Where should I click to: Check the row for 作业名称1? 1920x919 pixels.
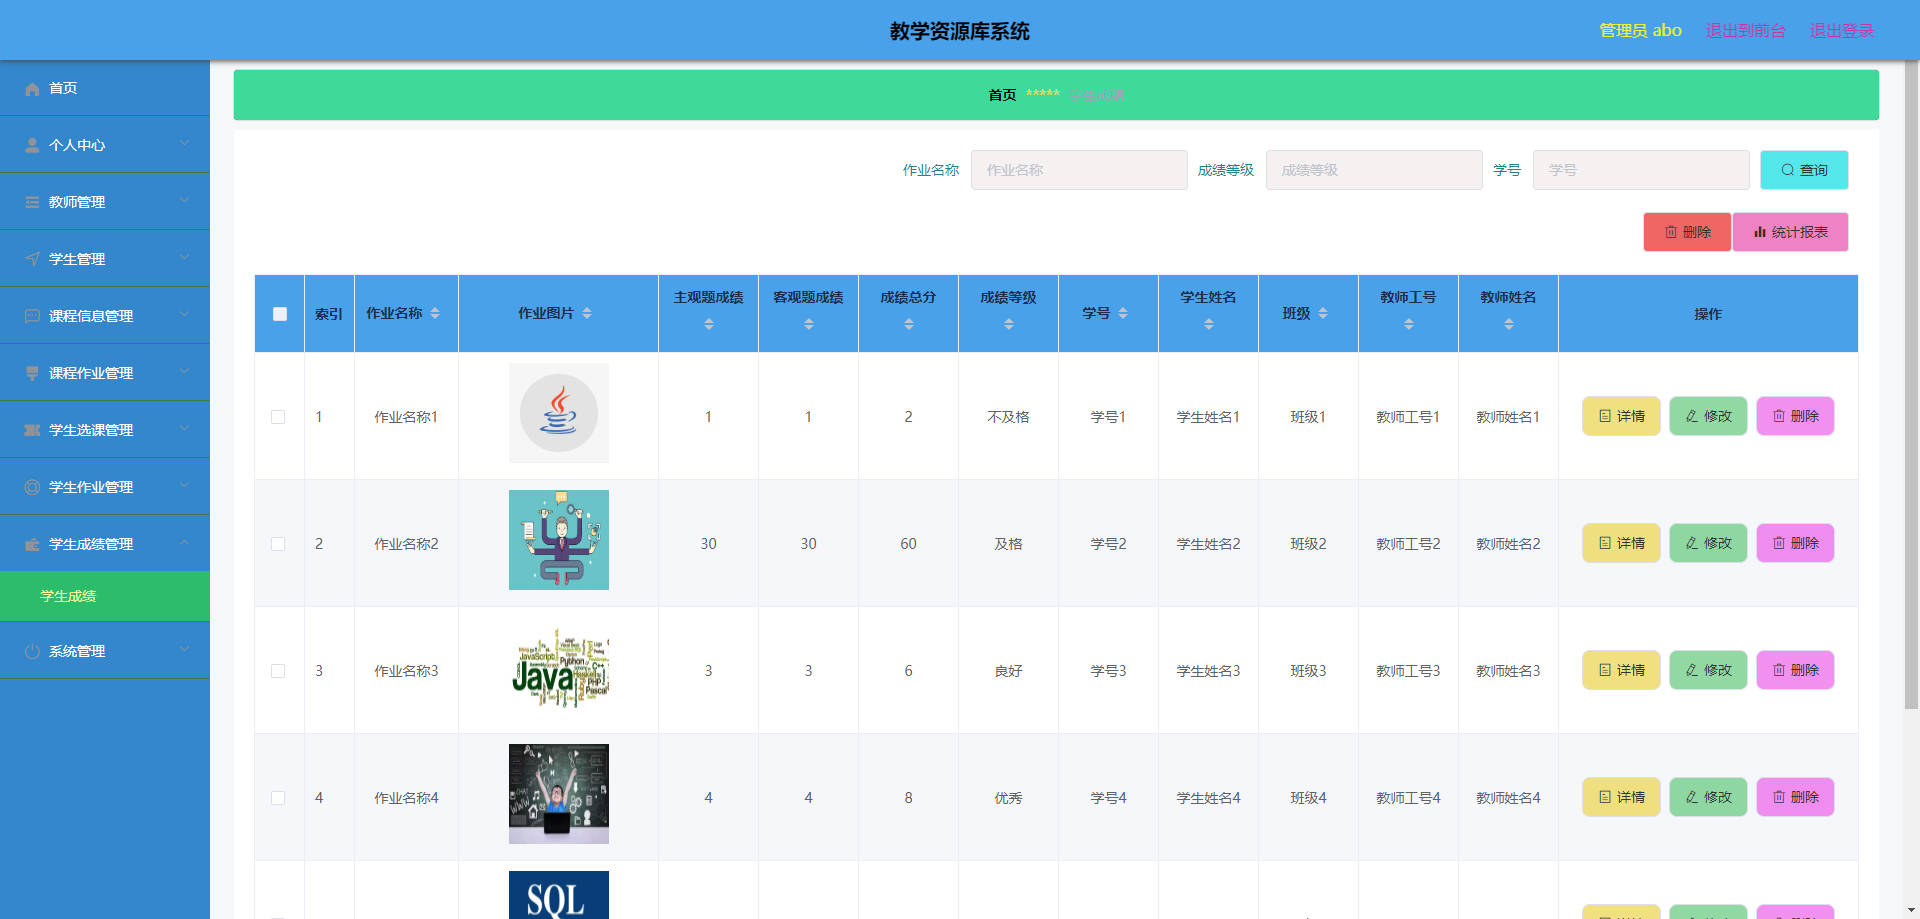click(278, 417)
